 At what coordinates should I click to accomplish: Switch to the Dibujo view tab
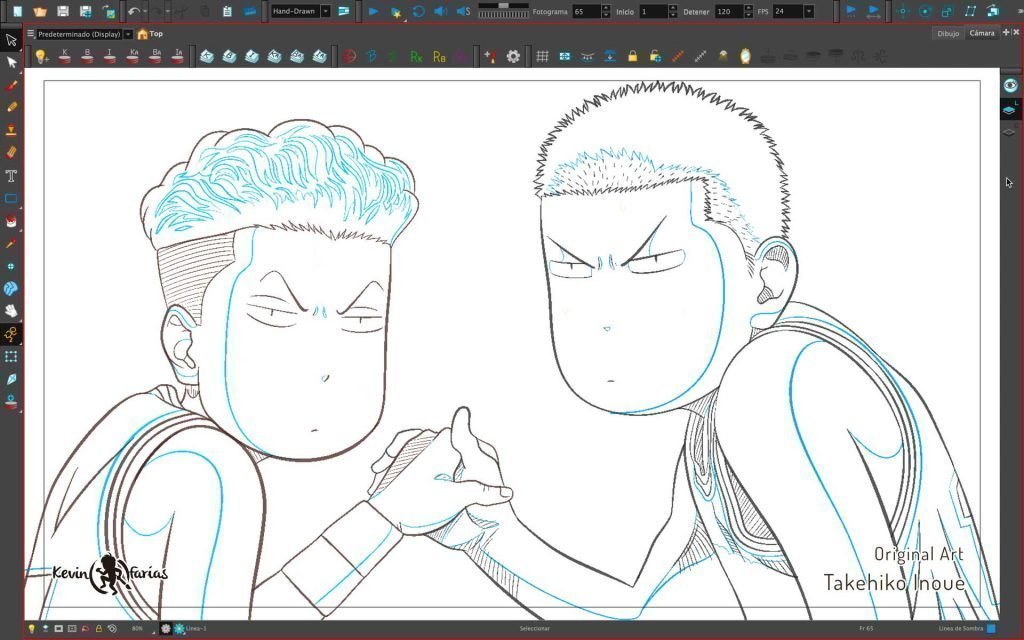948,33
